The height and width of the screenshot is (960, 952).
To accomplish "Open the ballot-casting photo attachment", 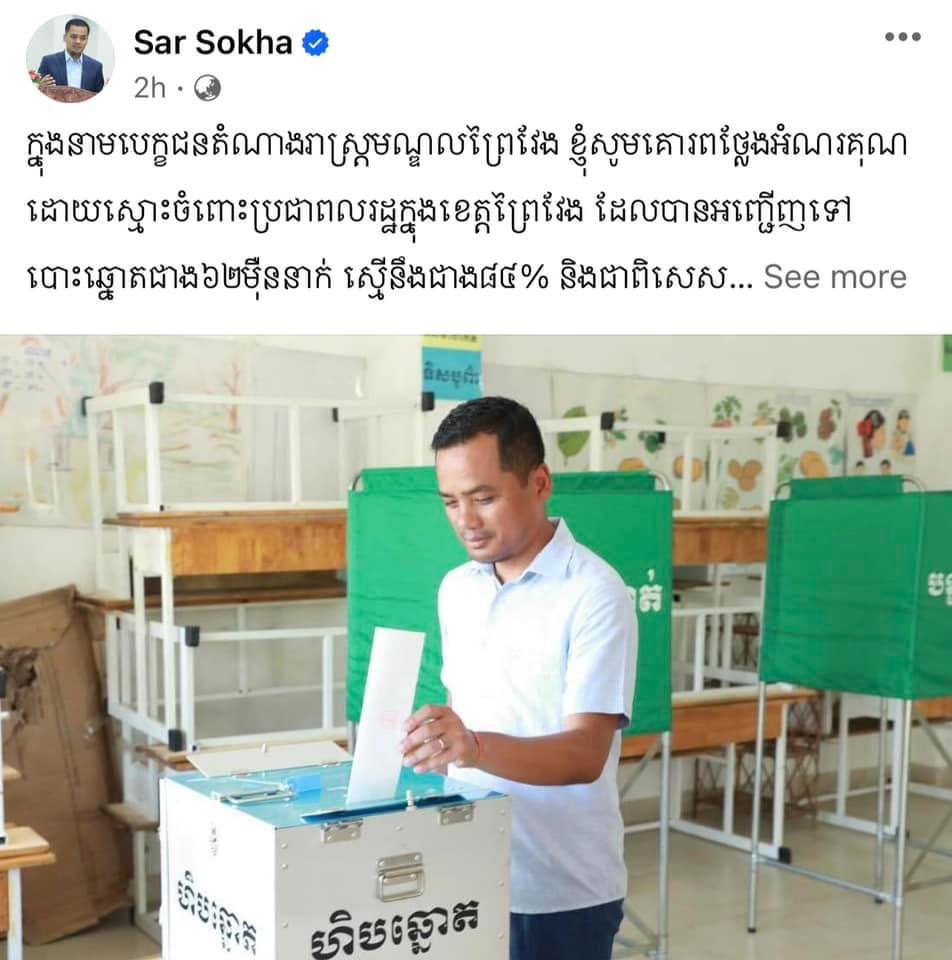I will (x=476, y=647).
